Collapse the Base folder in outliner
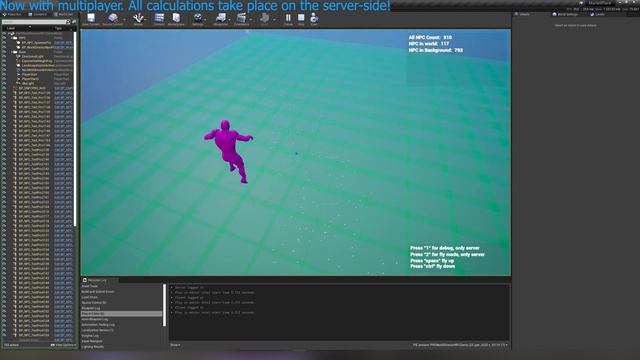Viewport: 640px width, 360px height. coord(11,52)
